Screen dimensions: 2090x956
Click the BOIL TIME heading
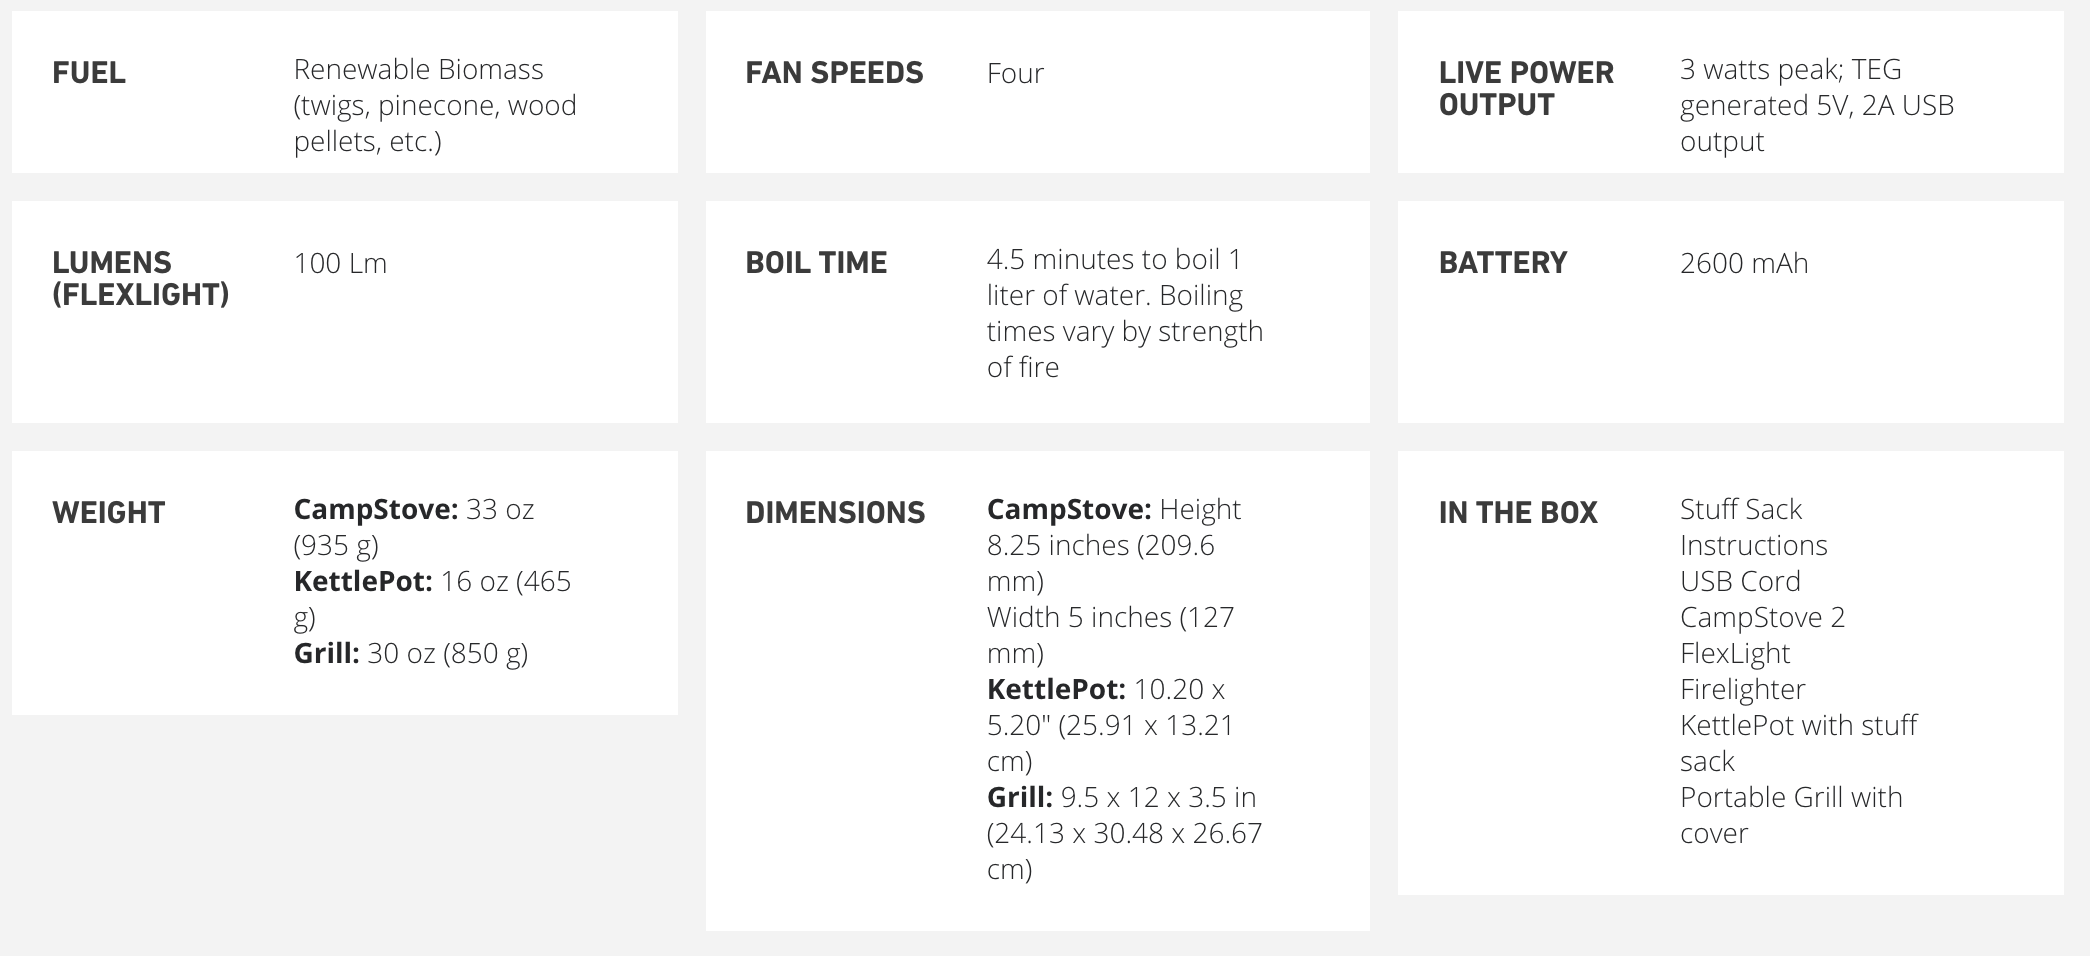[816, 263]
